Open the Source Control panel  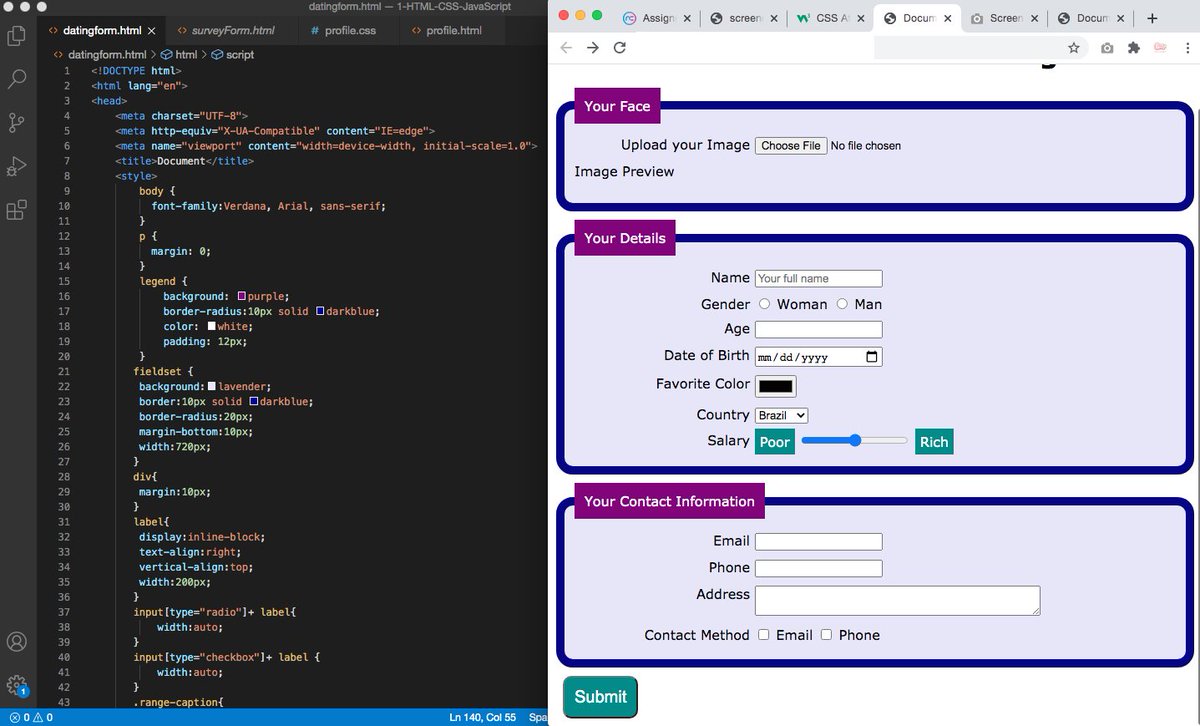15,122
